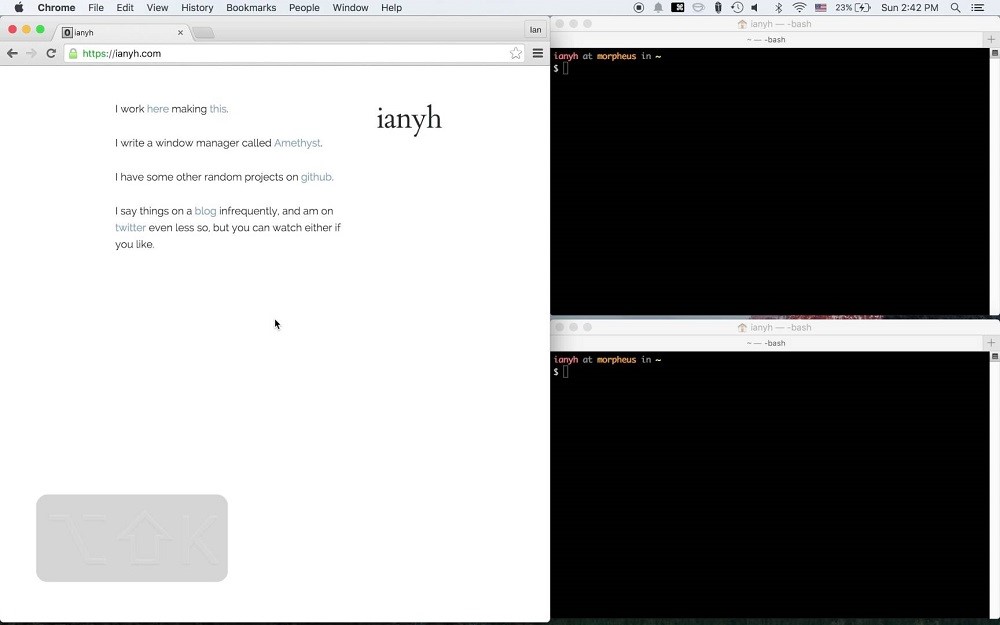The image size is (1000, 625).
Task: Open the Chrome hamburger menu
Action: click(x=538, y=54)
